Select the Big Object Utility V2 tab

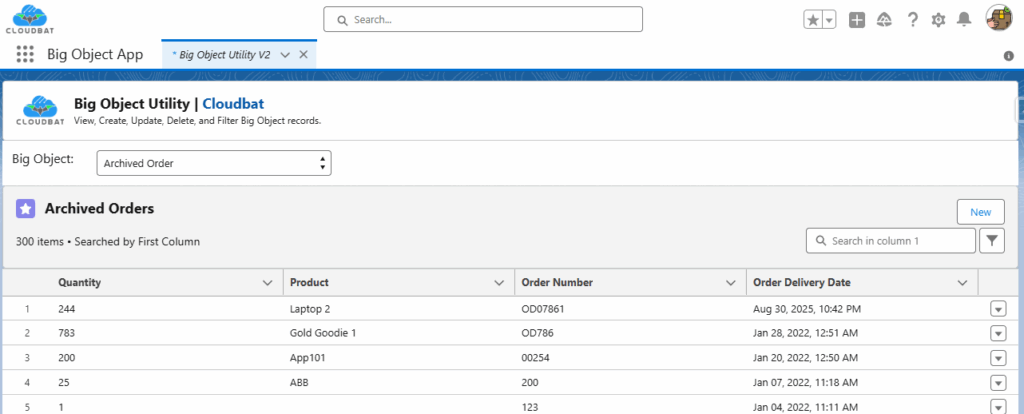click(224, 55)
